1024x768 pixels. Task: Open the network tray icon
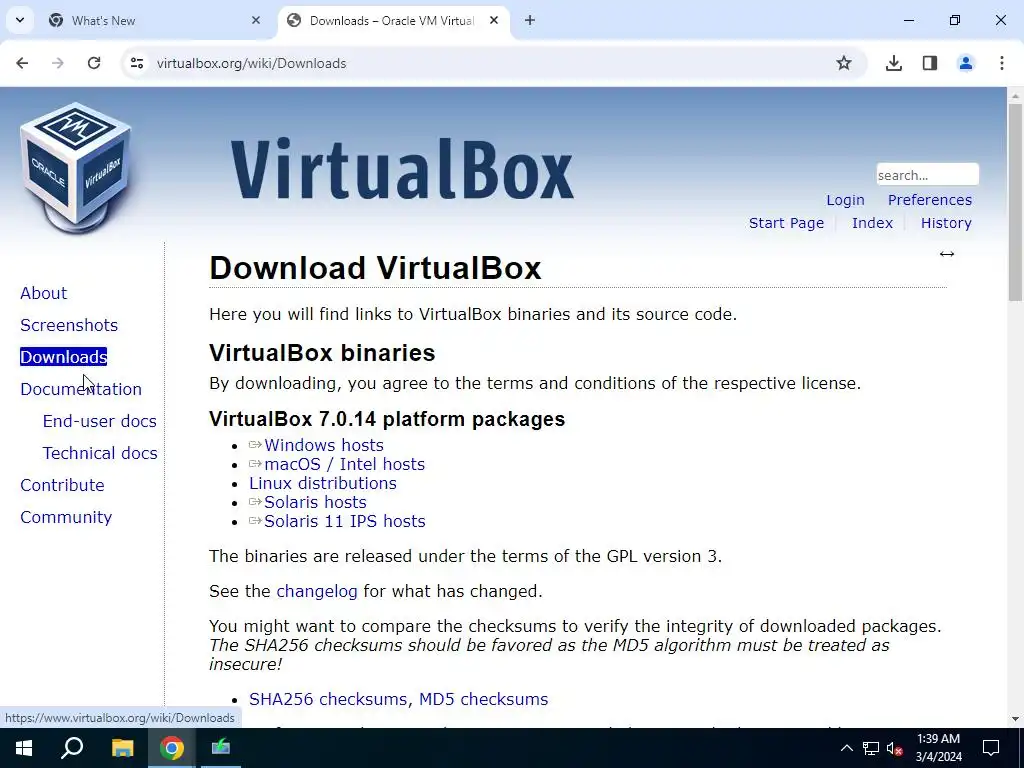click(871, 748)
